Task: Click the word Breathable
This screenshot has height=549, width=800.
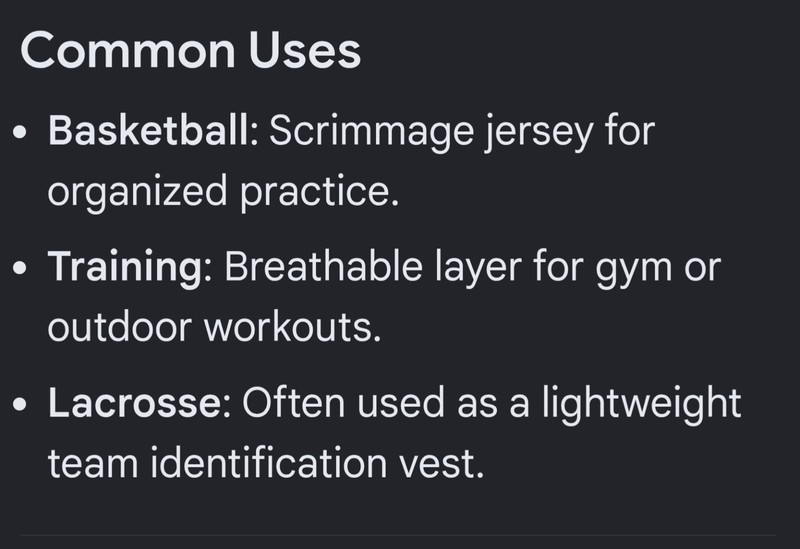Action: click(x=323, y=266)
